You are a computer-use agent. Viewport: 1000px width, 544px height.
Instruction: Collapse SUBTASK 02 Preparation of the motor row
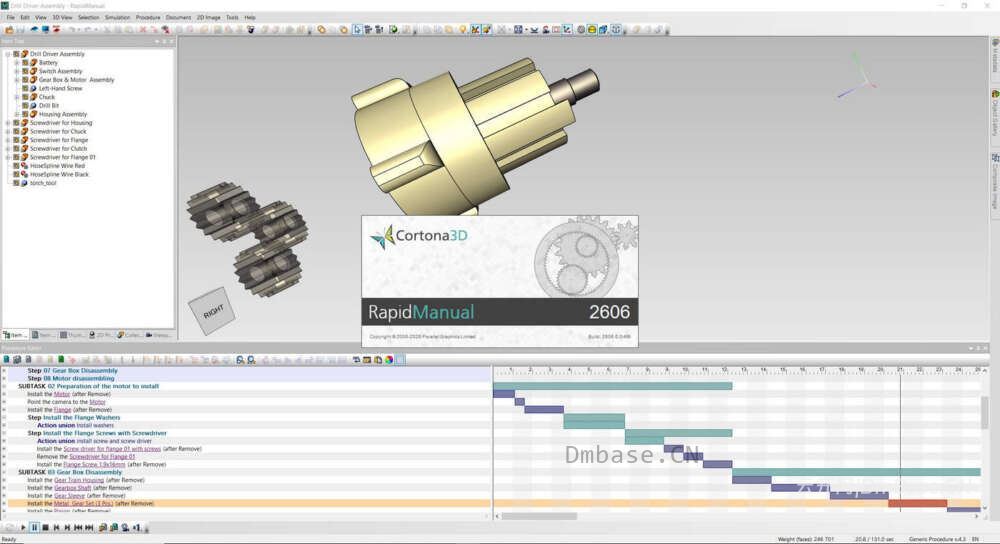4,386
